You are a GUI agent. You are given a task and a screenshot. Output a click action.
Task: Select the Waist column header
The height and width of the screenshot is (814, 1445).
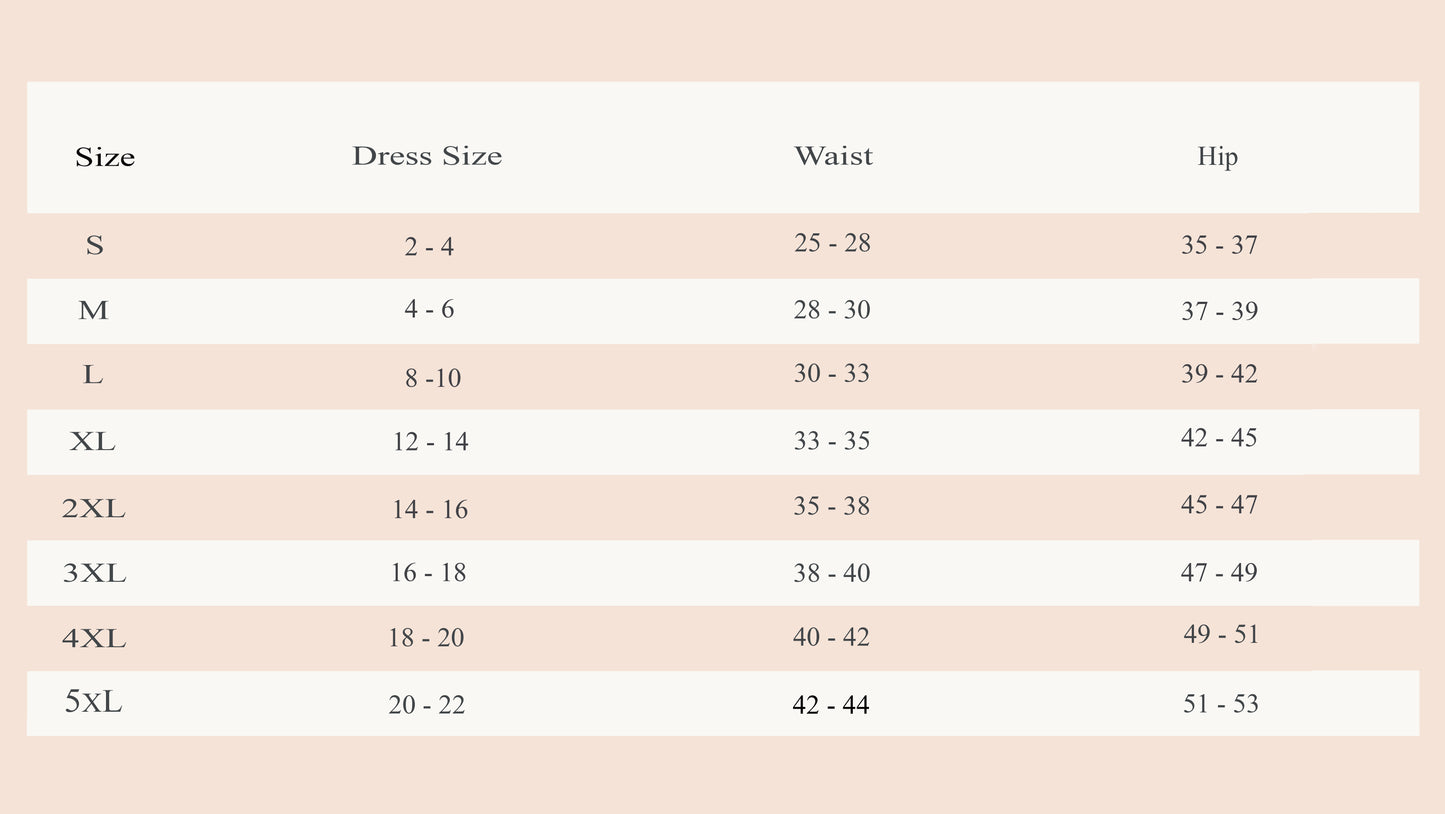[x=833, y=156]
